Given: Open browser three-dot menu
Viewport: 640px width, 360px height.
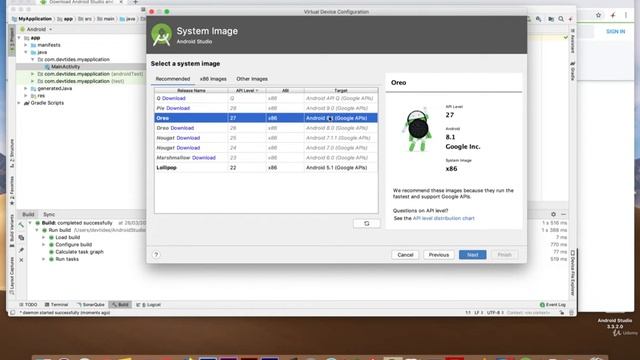Looking at the screenshot, I should click(626, 15).
